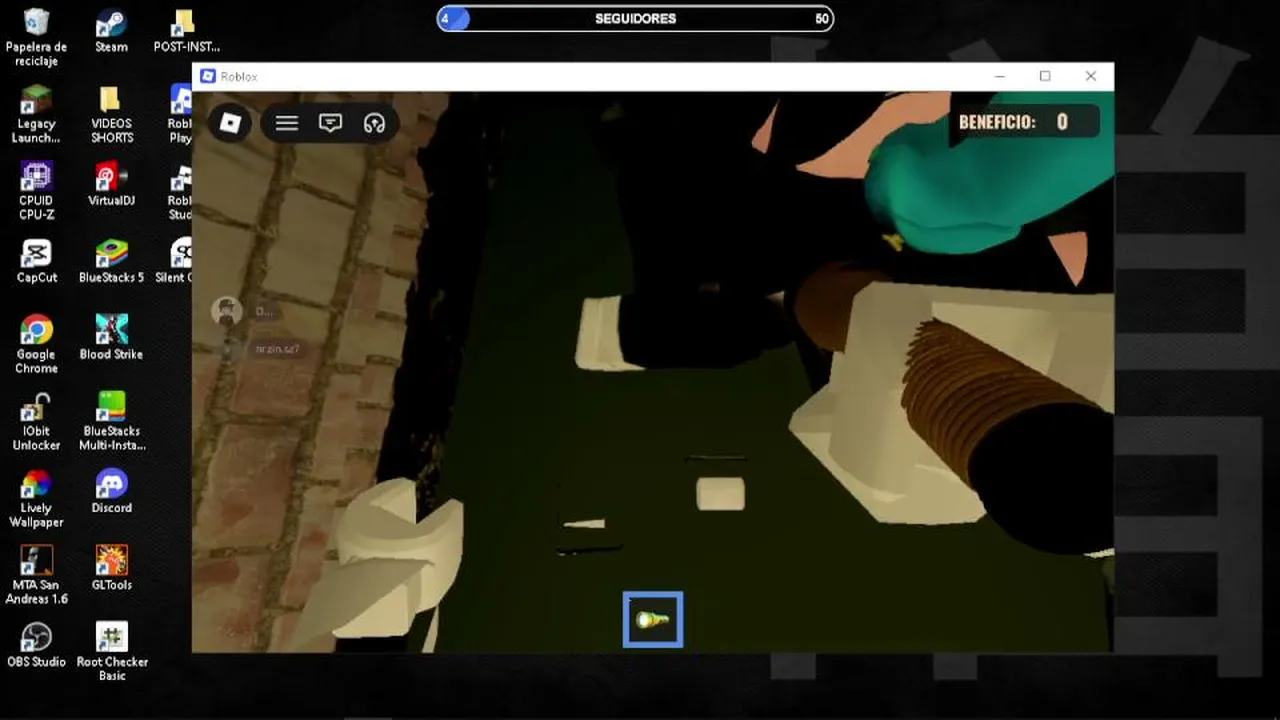Select the flashlight item in the hotbar
Image resolution: width=1280 pixels, height=720 pixels.
click(x=653, y=620)
